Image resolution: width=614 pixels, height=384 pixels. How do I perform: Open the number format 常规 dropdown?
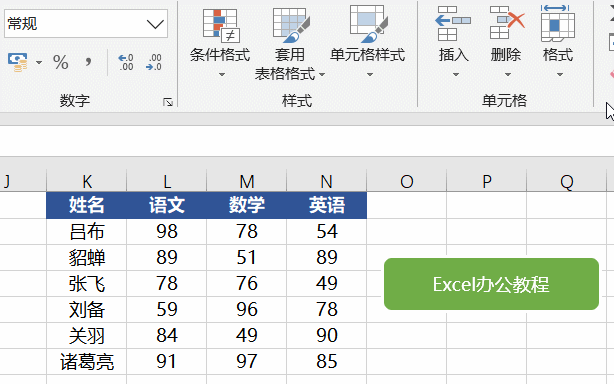(x=155, y=24)
